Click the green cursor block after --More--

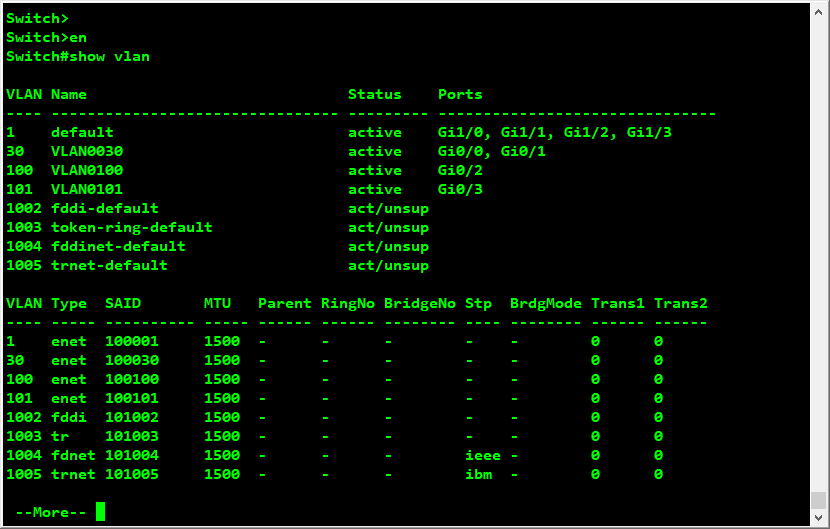pyautogui.click(x=100, y=512)
